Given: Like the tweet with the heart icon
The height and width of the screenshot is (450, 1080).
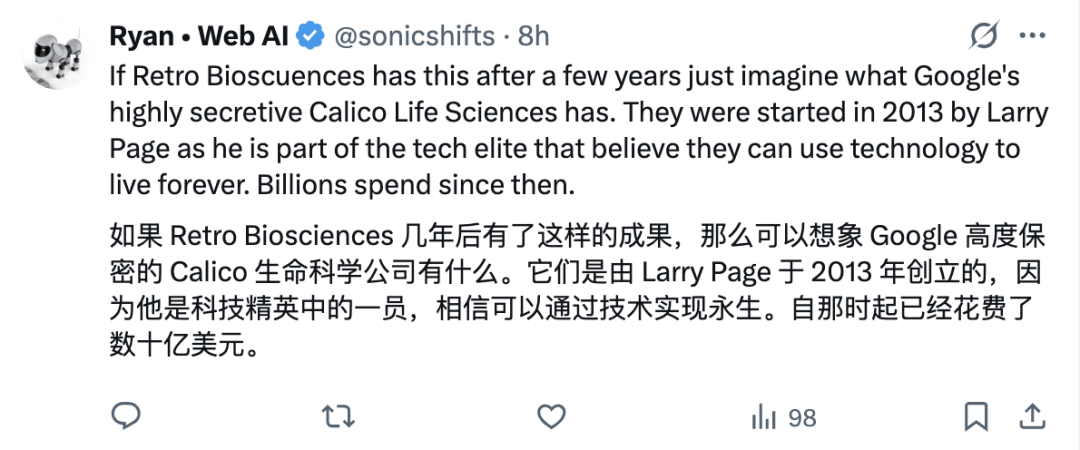Looking at the screenshot, I should (x=552, y=415).
